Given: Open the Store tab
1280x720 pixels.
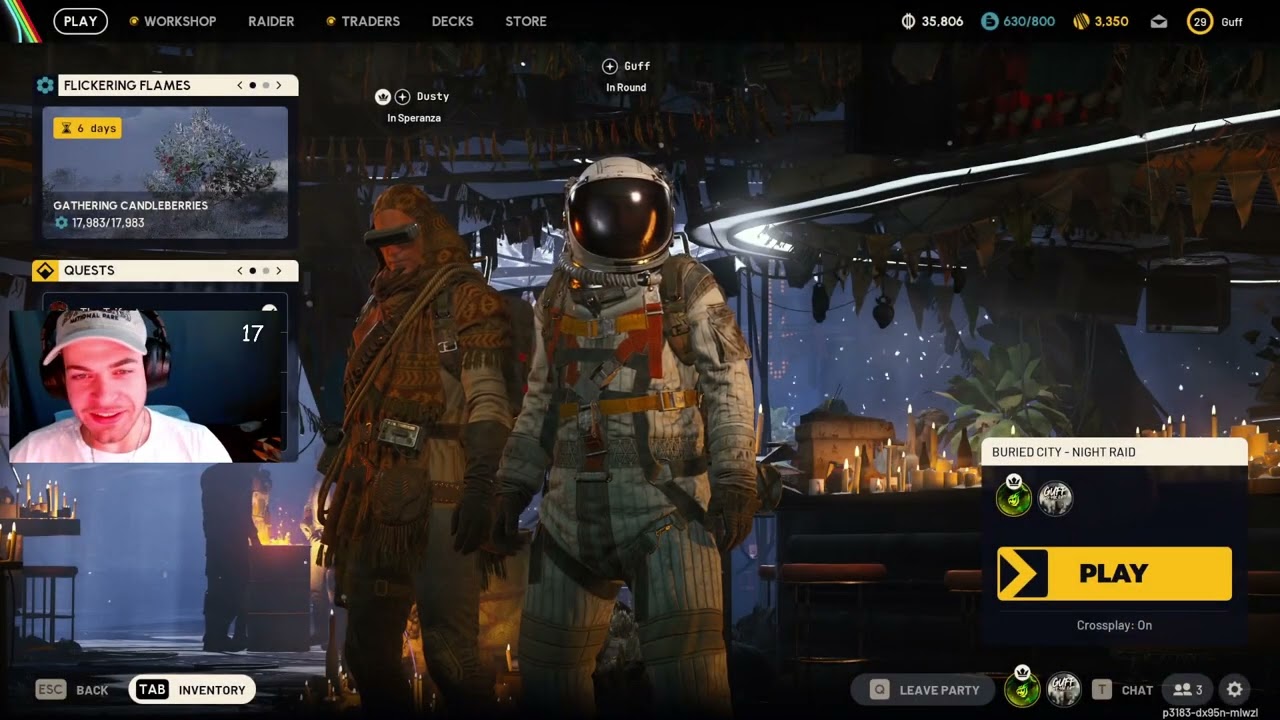Looking at the screenshot, I should pos(526,21).
